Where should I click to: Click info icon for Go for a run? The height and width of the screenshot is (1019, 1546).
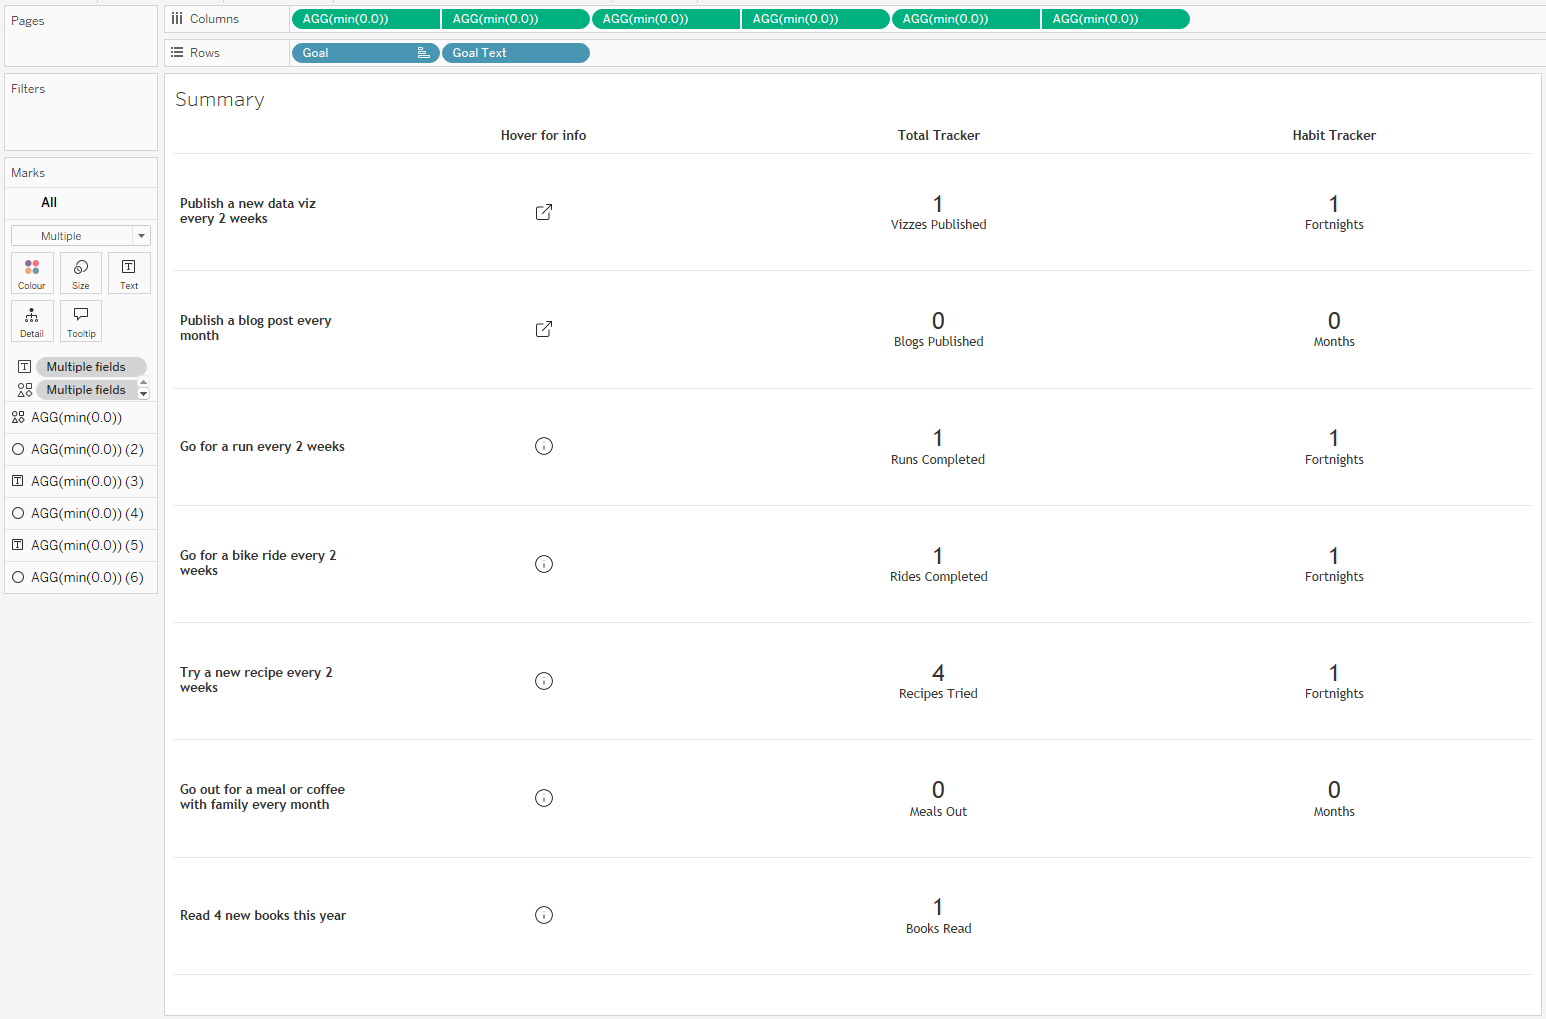coord(544,446)
